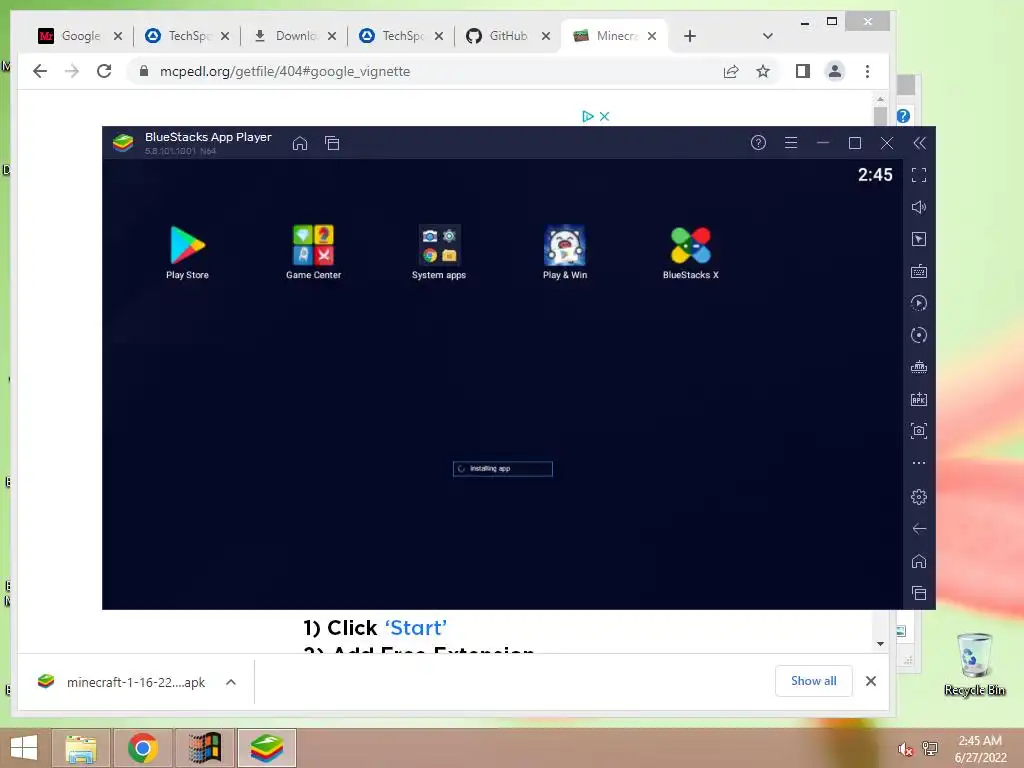Click the share page icon in Chrome
1024x768 pixels.
pos(731,71)
